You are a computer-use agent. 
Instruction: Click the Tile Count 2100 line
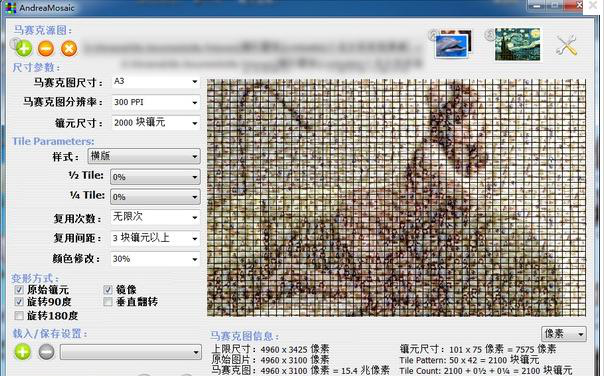[486, 371]
